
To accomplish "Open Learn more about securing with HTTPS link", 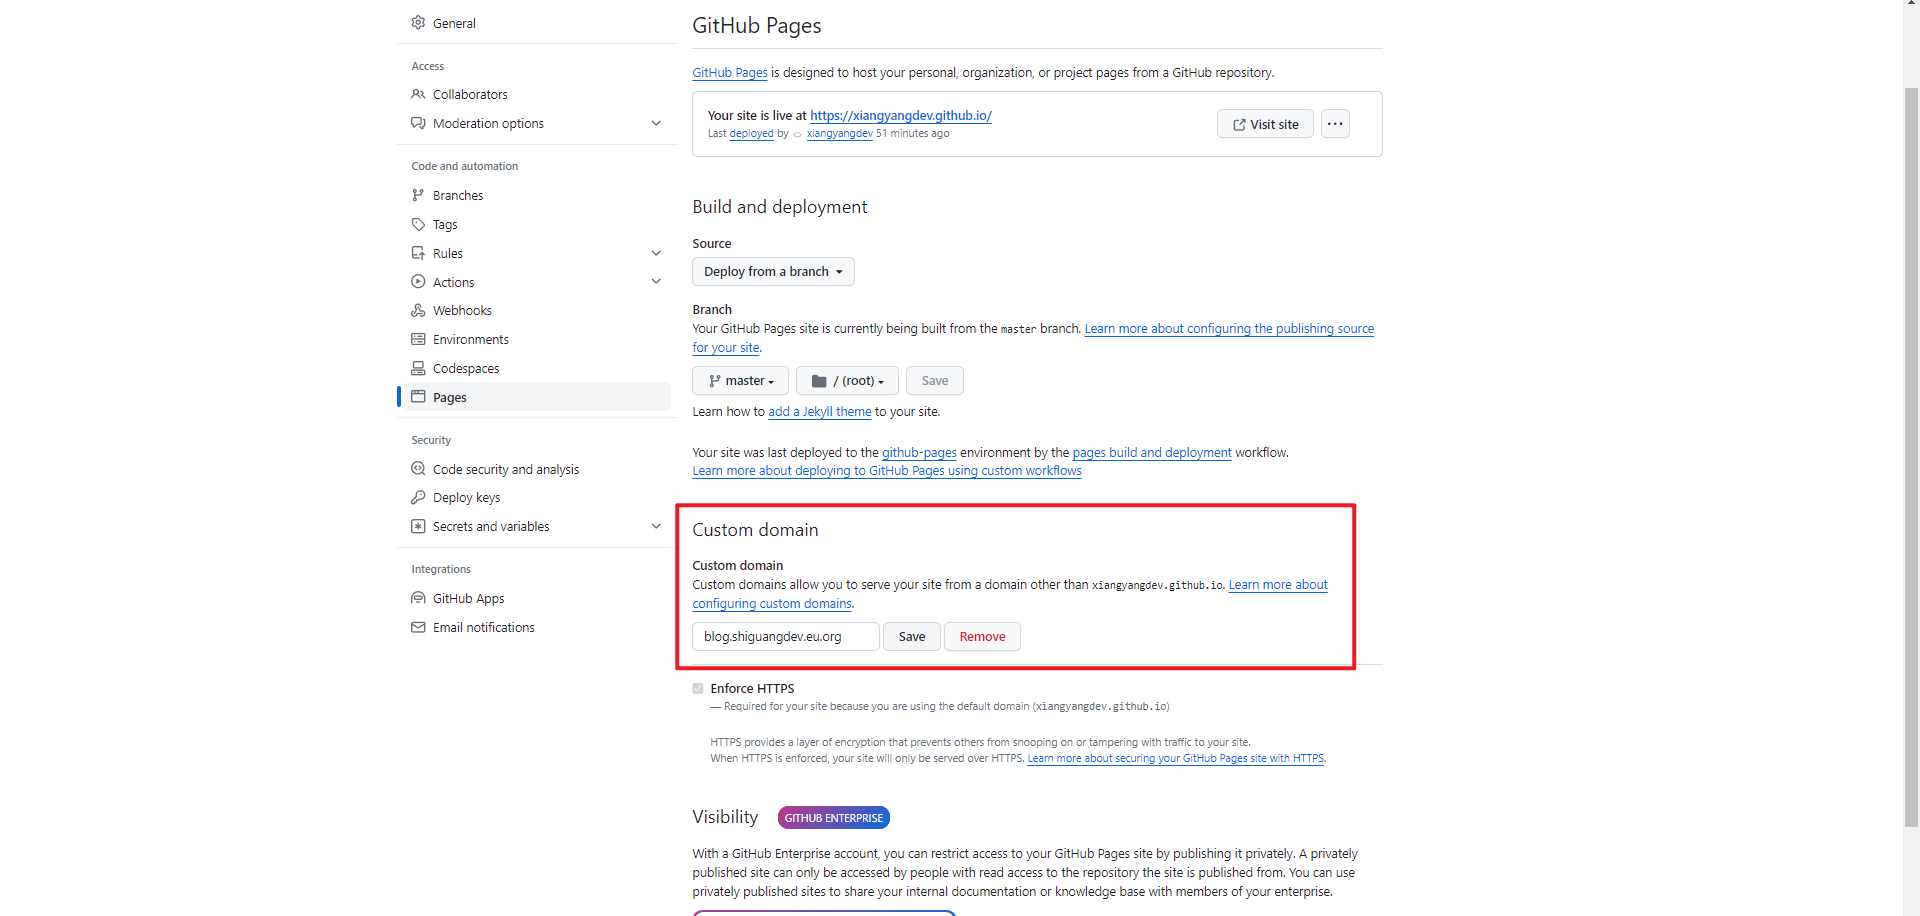I will (x=1176, y=759).
